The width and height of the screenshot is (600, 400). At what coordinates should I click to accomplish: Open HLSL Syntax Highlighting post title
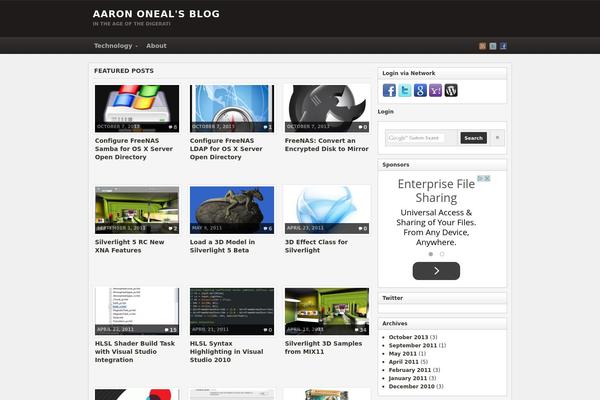pos(227,352)
